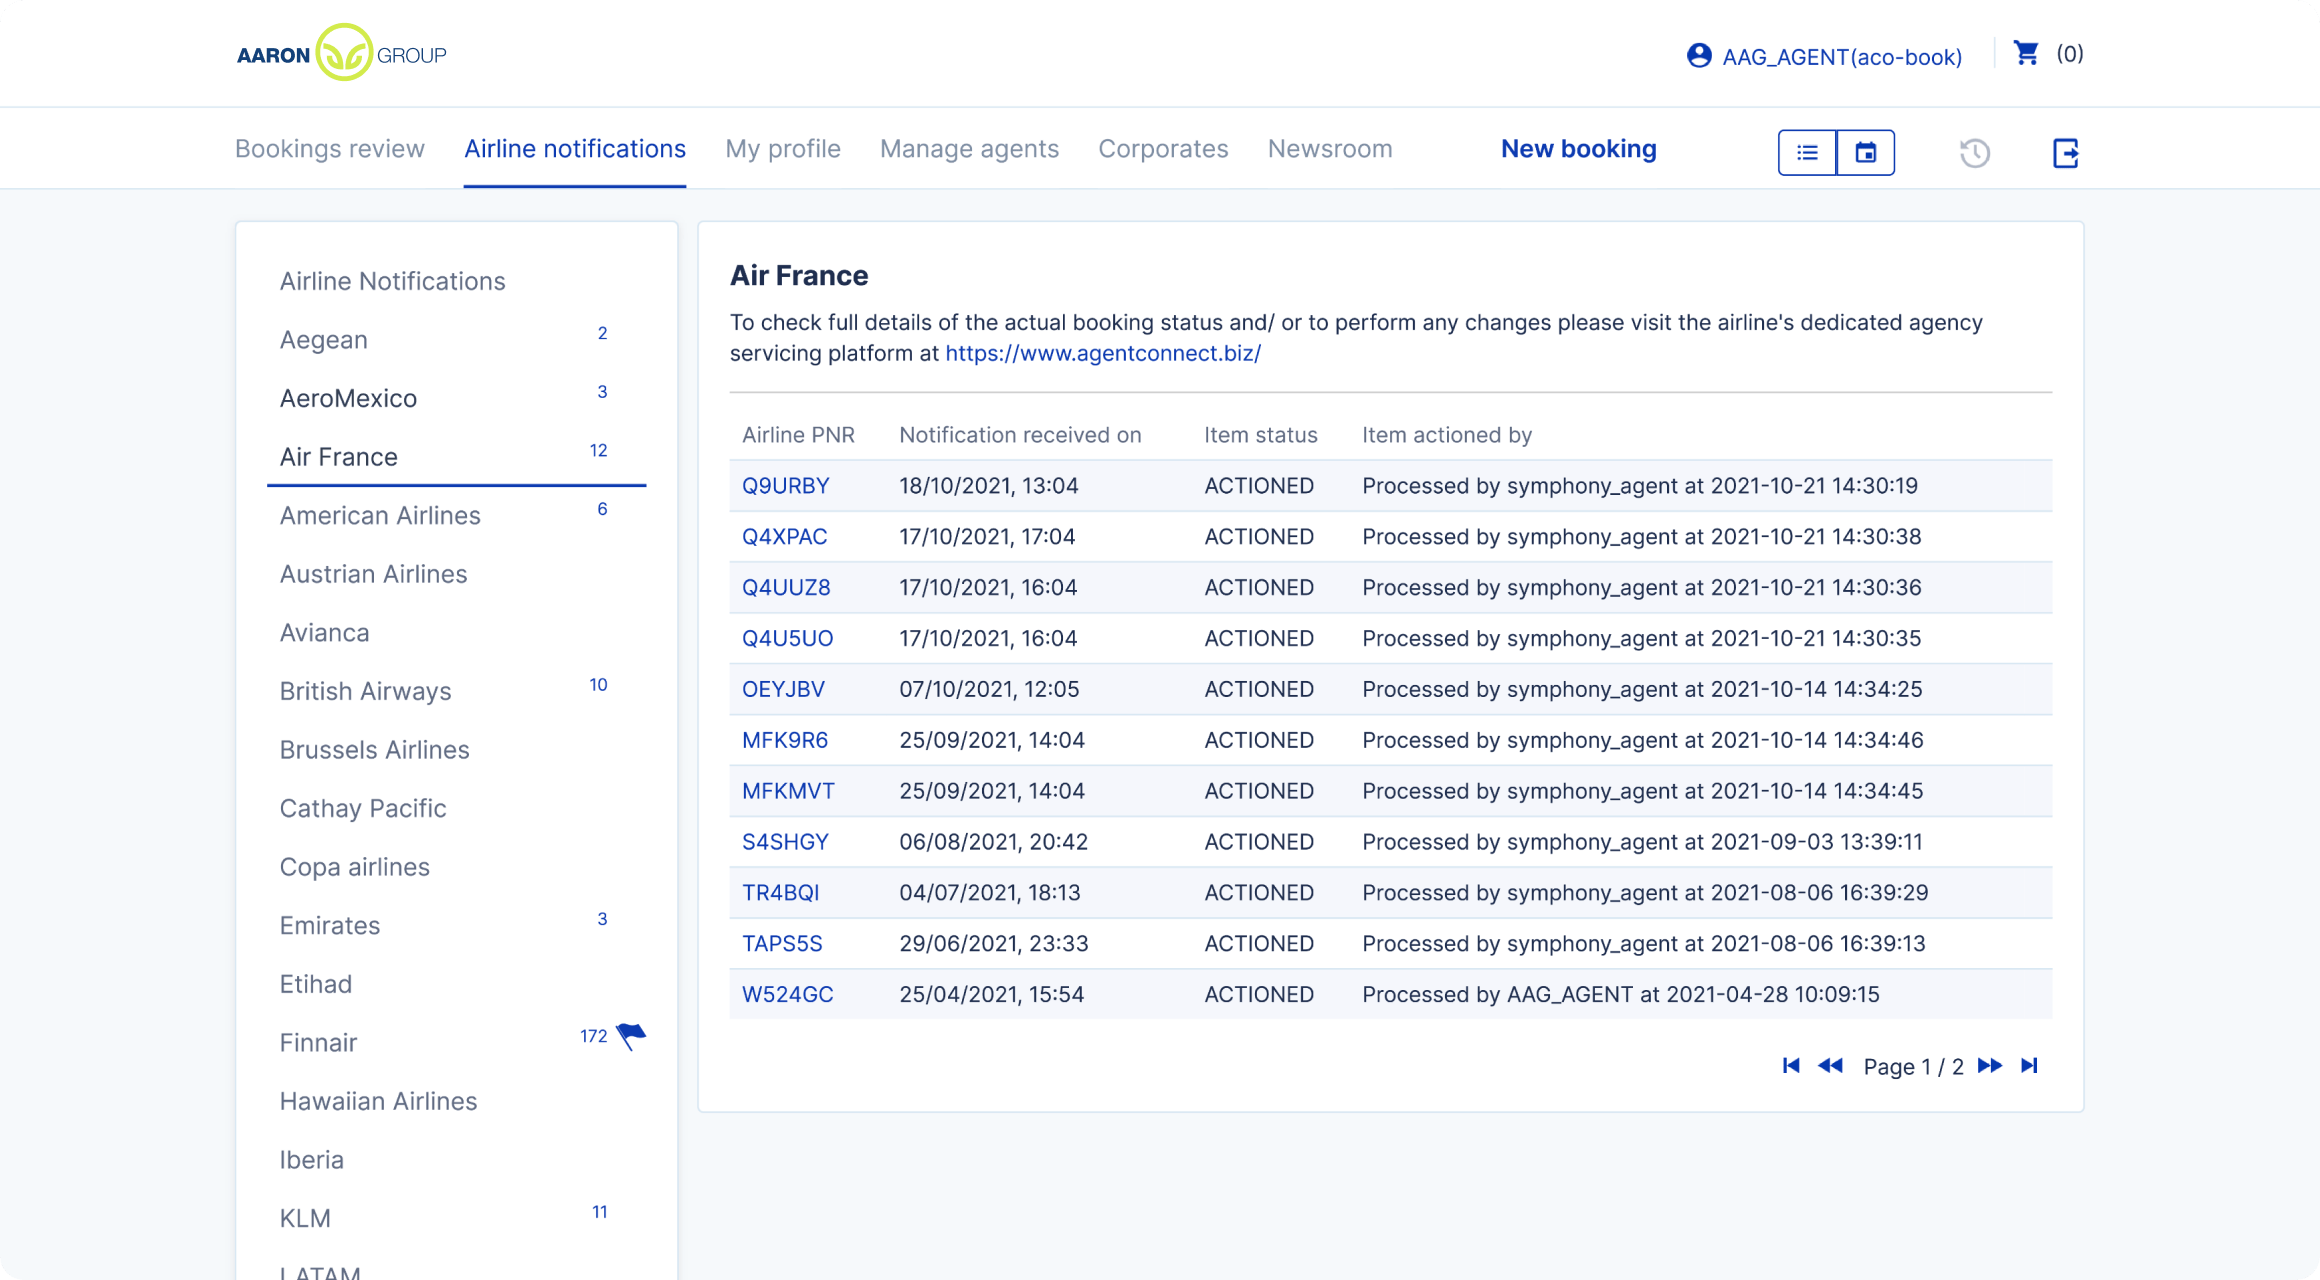
Task: Go to previous page of notifications
Action: 1830,1066
